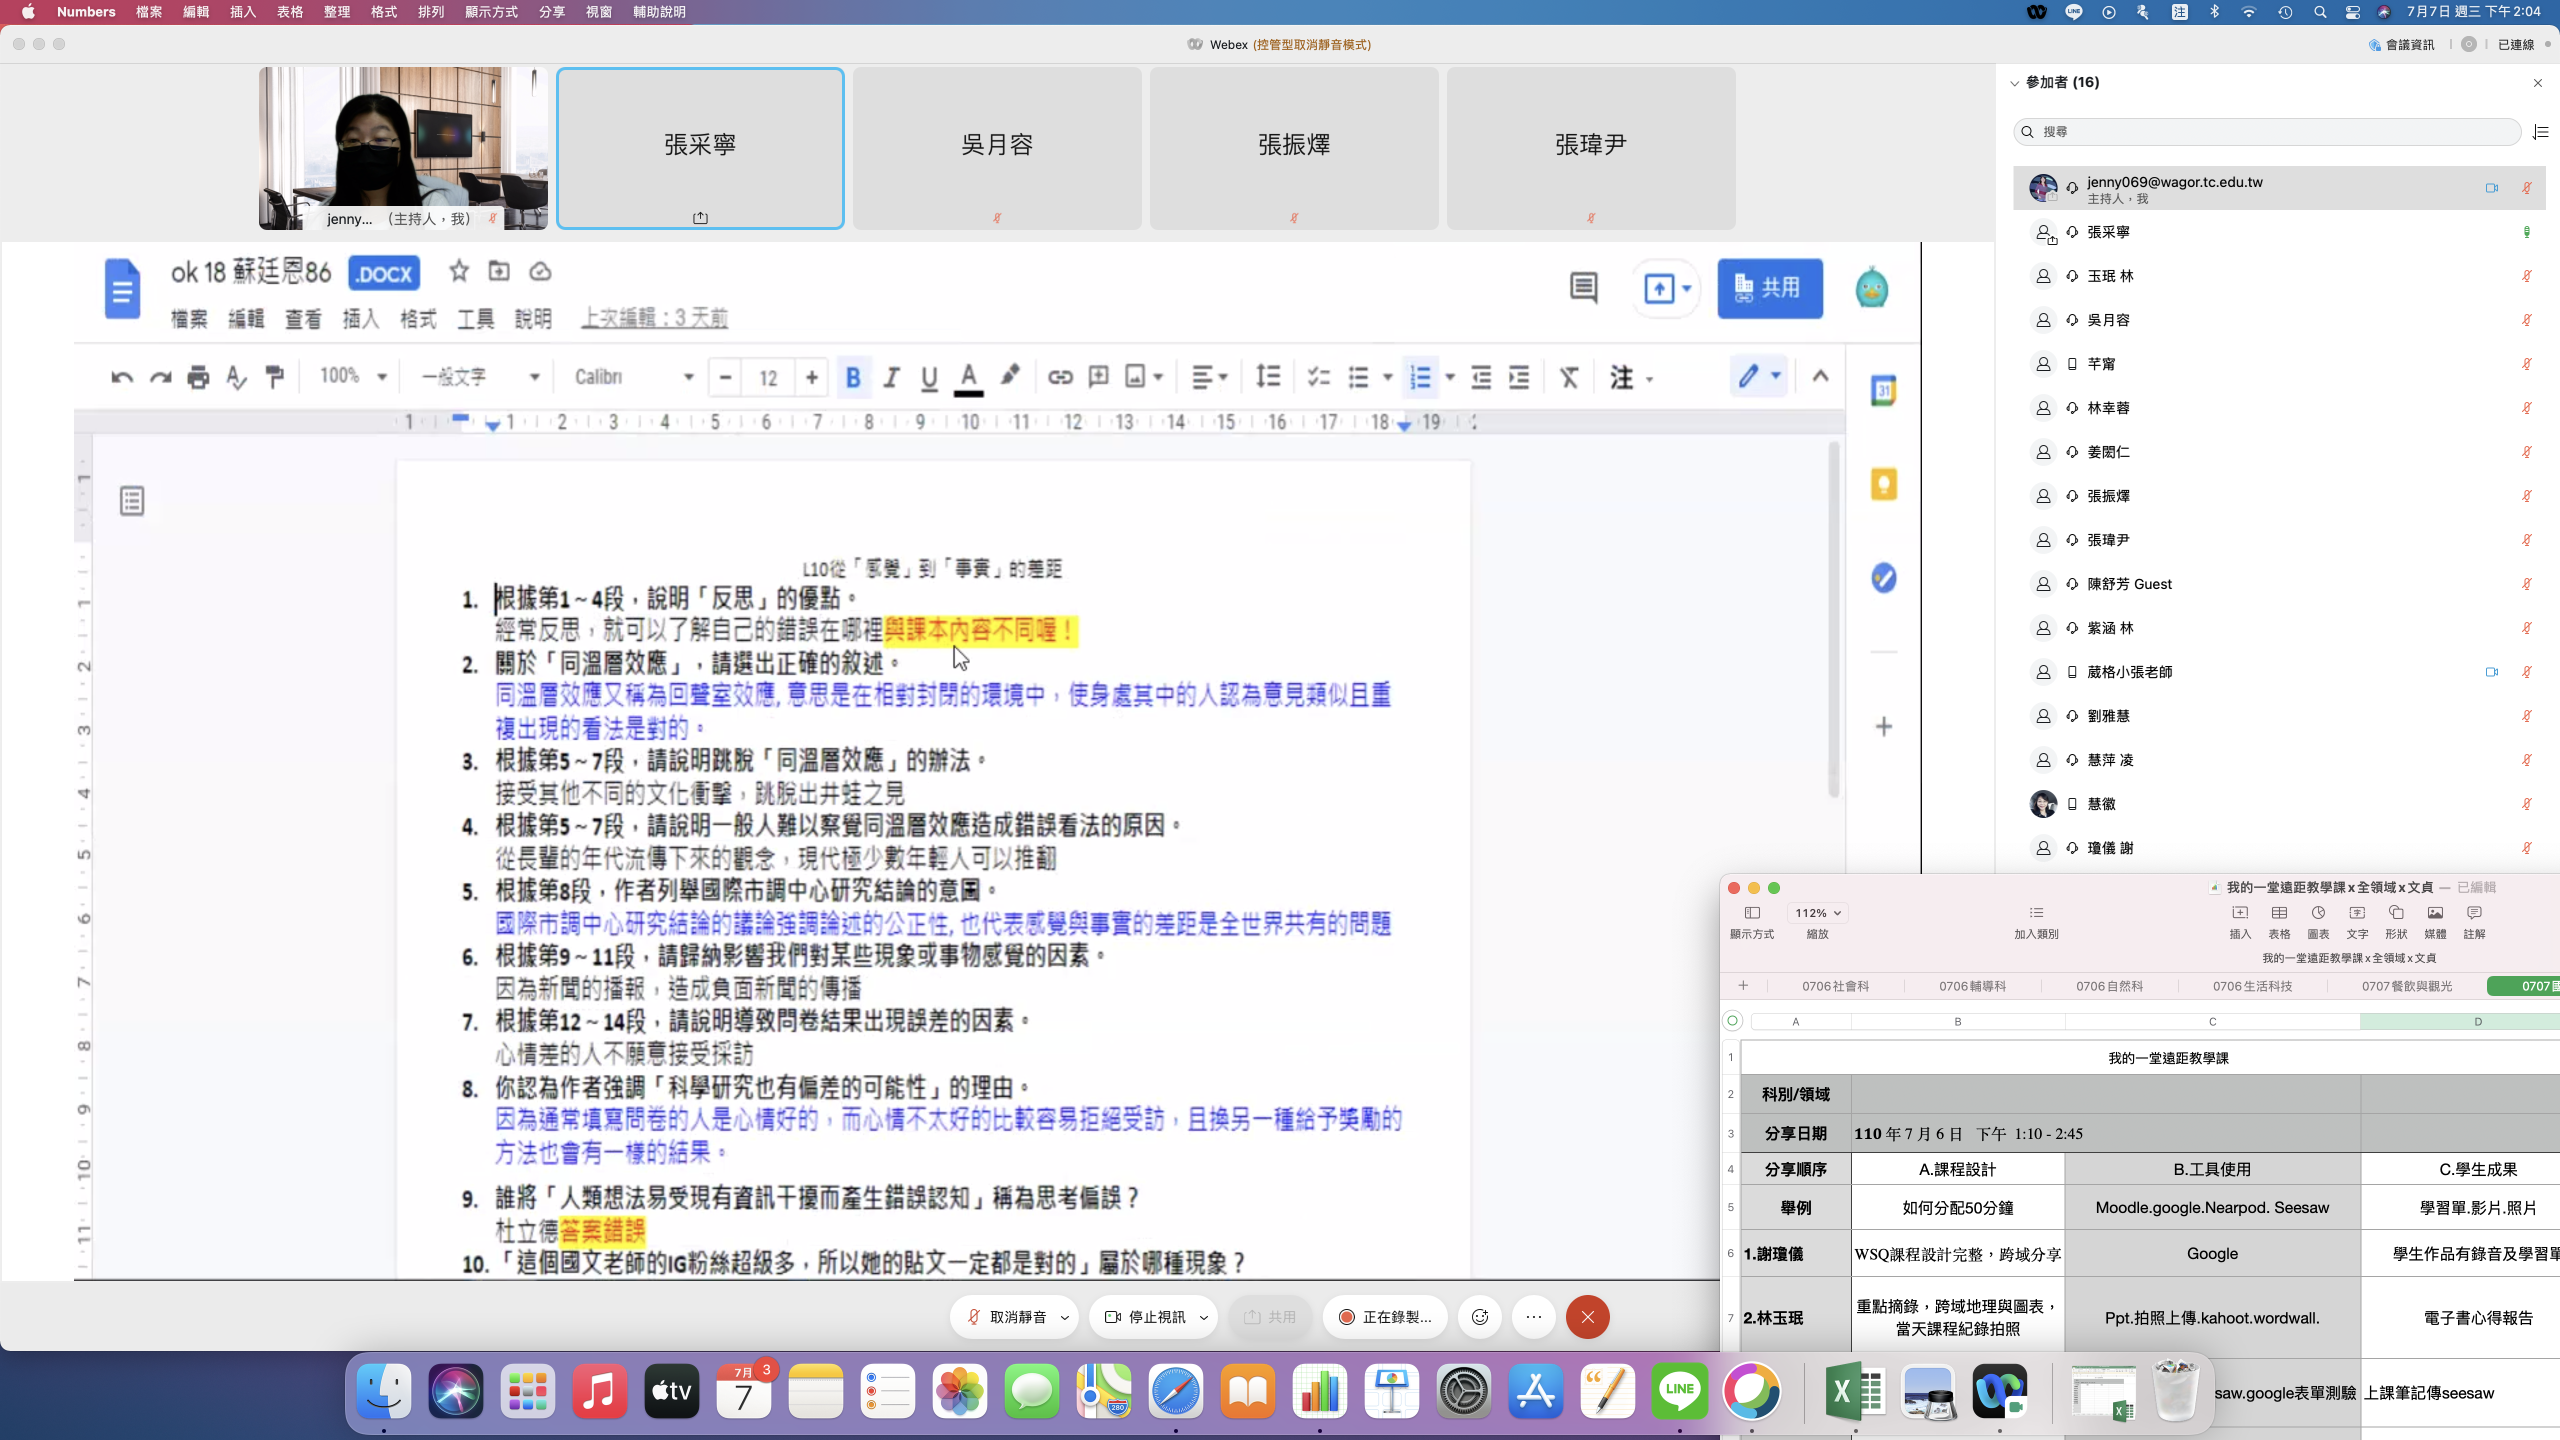The height and width of the screenshot is (1440, 2560).
Task: Click the paint format roller icon
Action: (x=274, y=377)
